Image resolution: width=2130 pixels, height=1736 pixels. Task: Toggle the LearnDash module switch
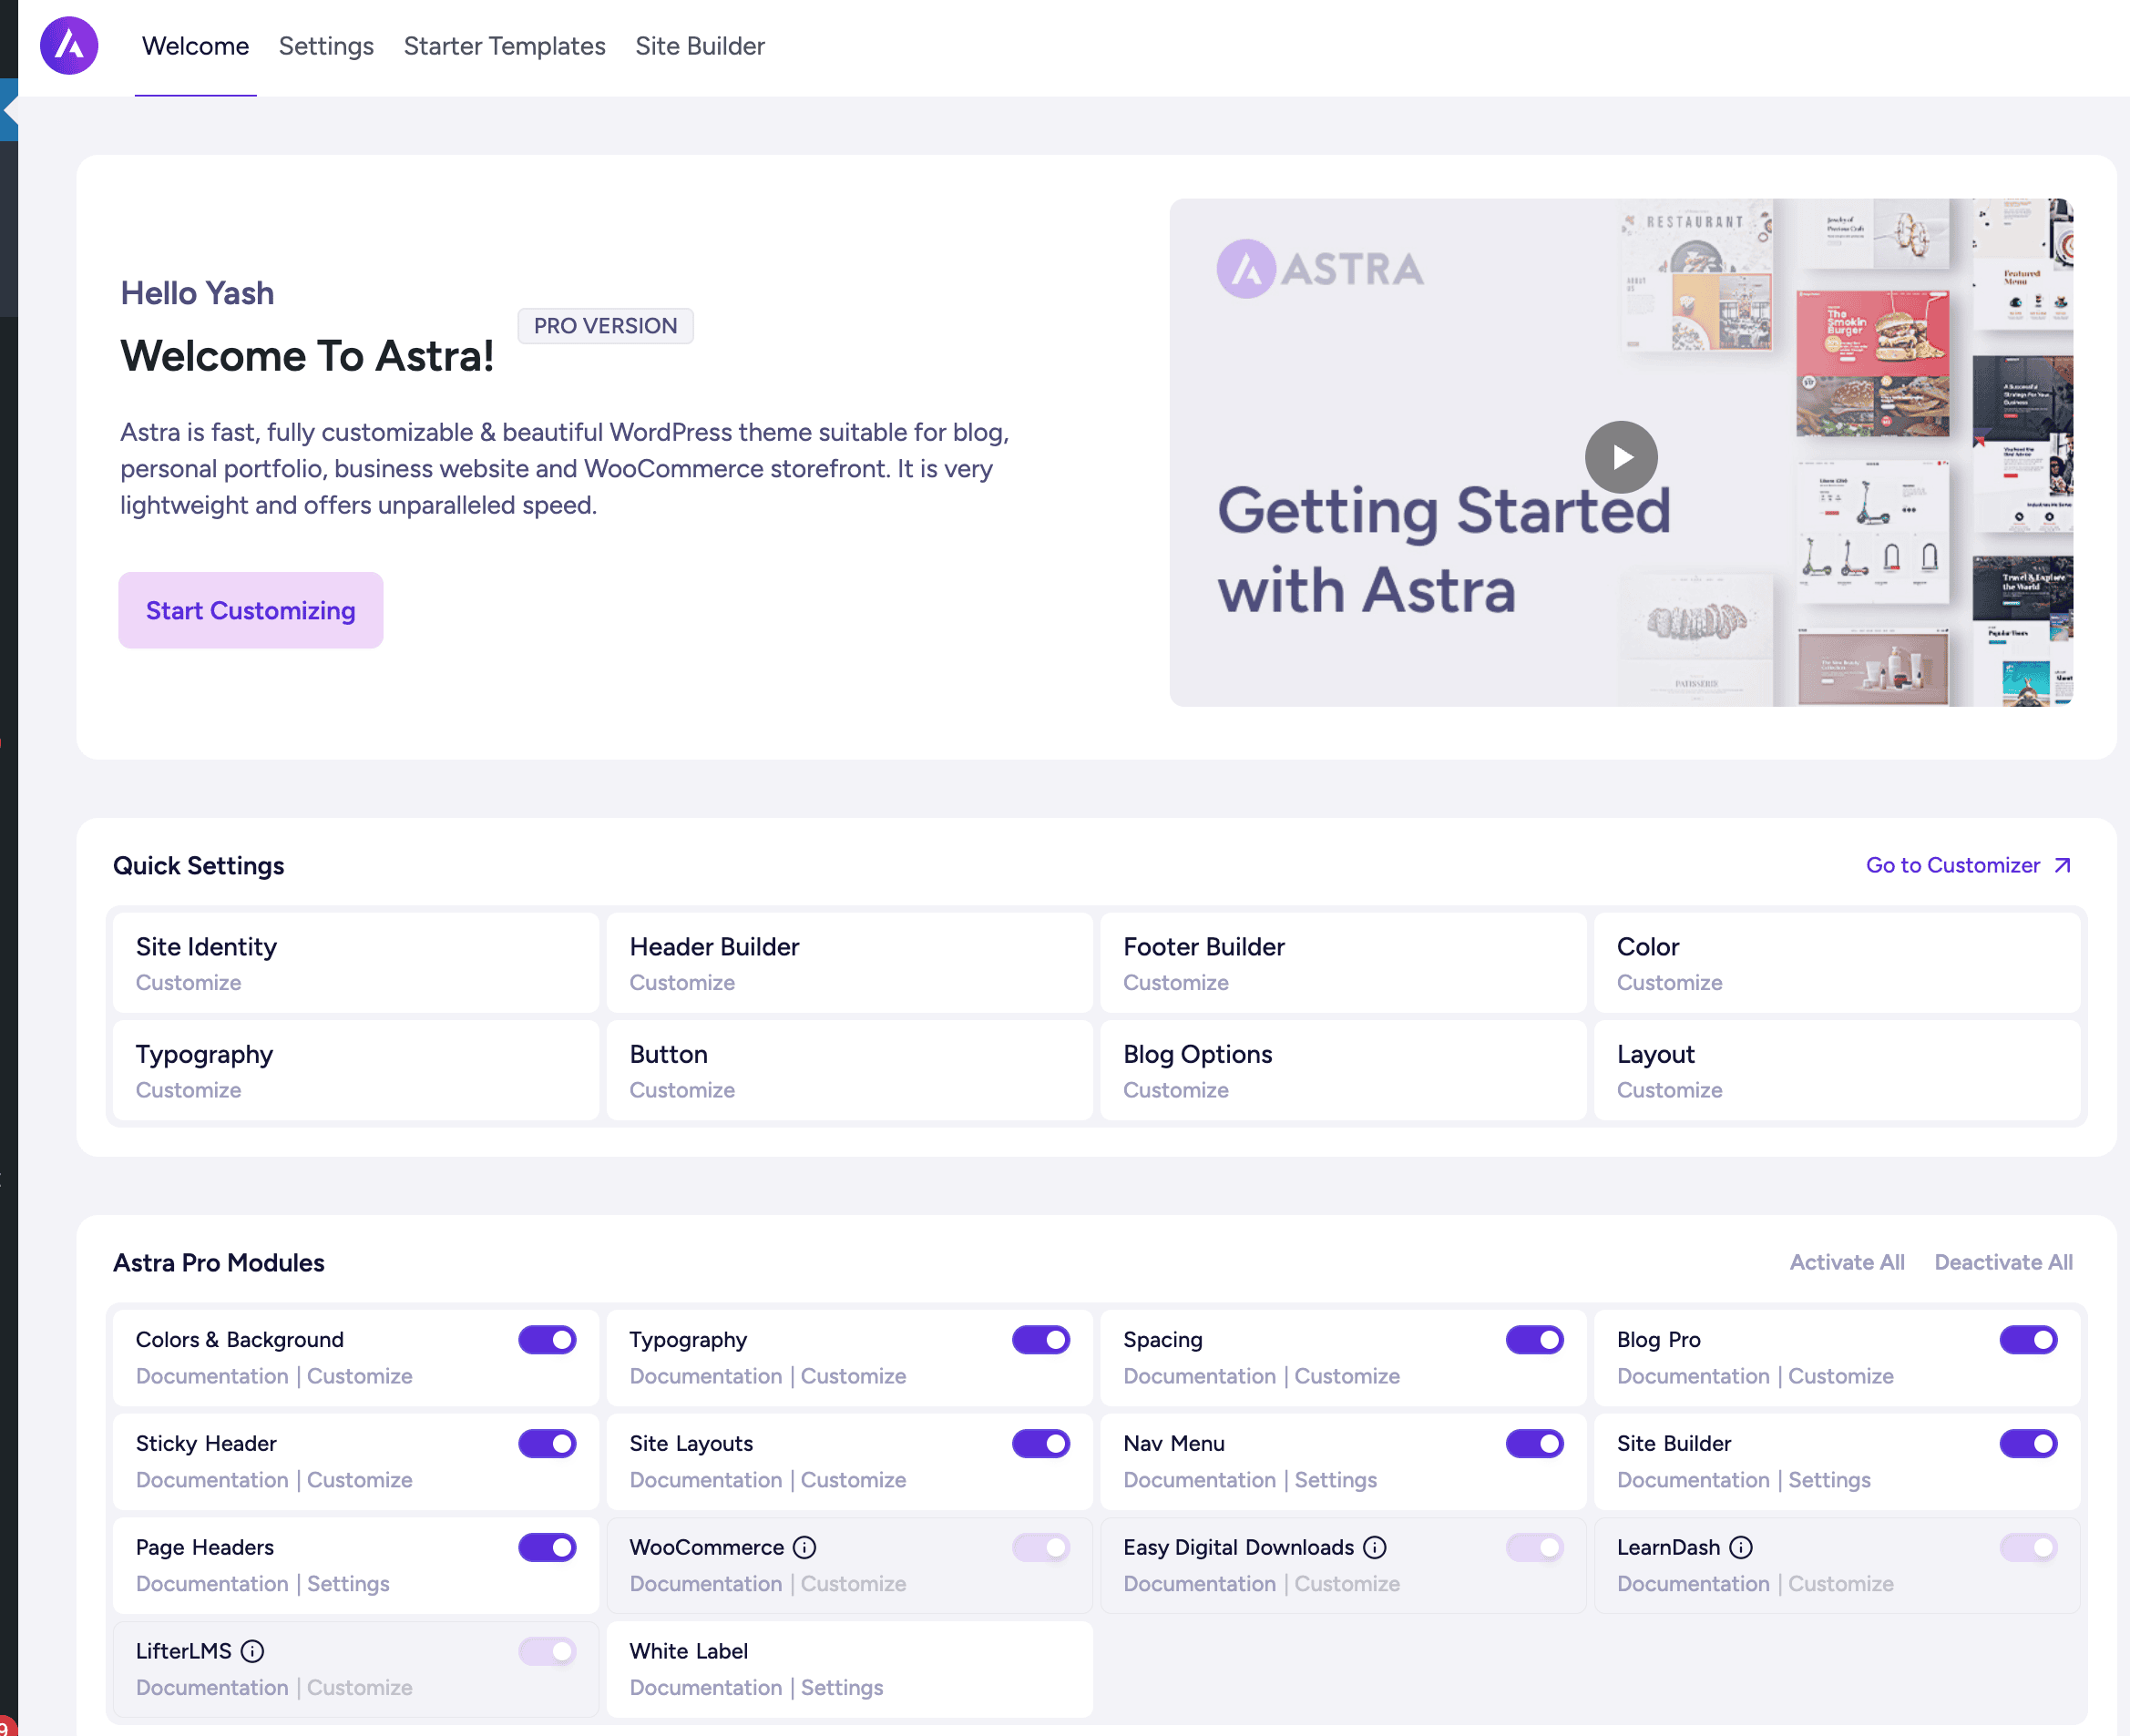[x=2028, y=1547]
